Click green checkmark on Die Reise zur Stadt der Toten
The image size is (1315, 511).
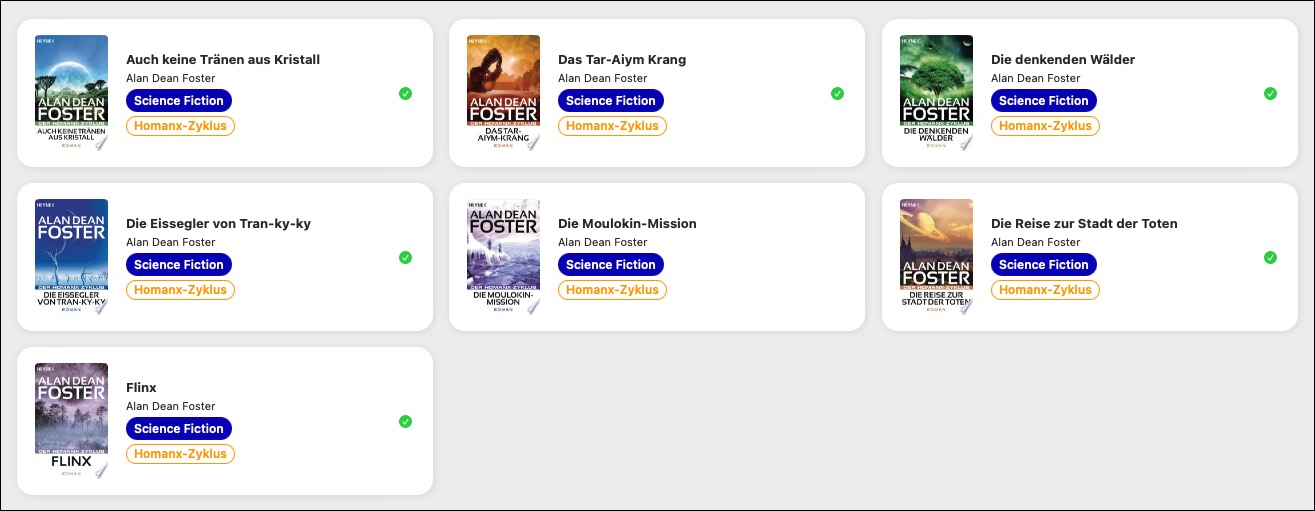tap(1270, 257)
